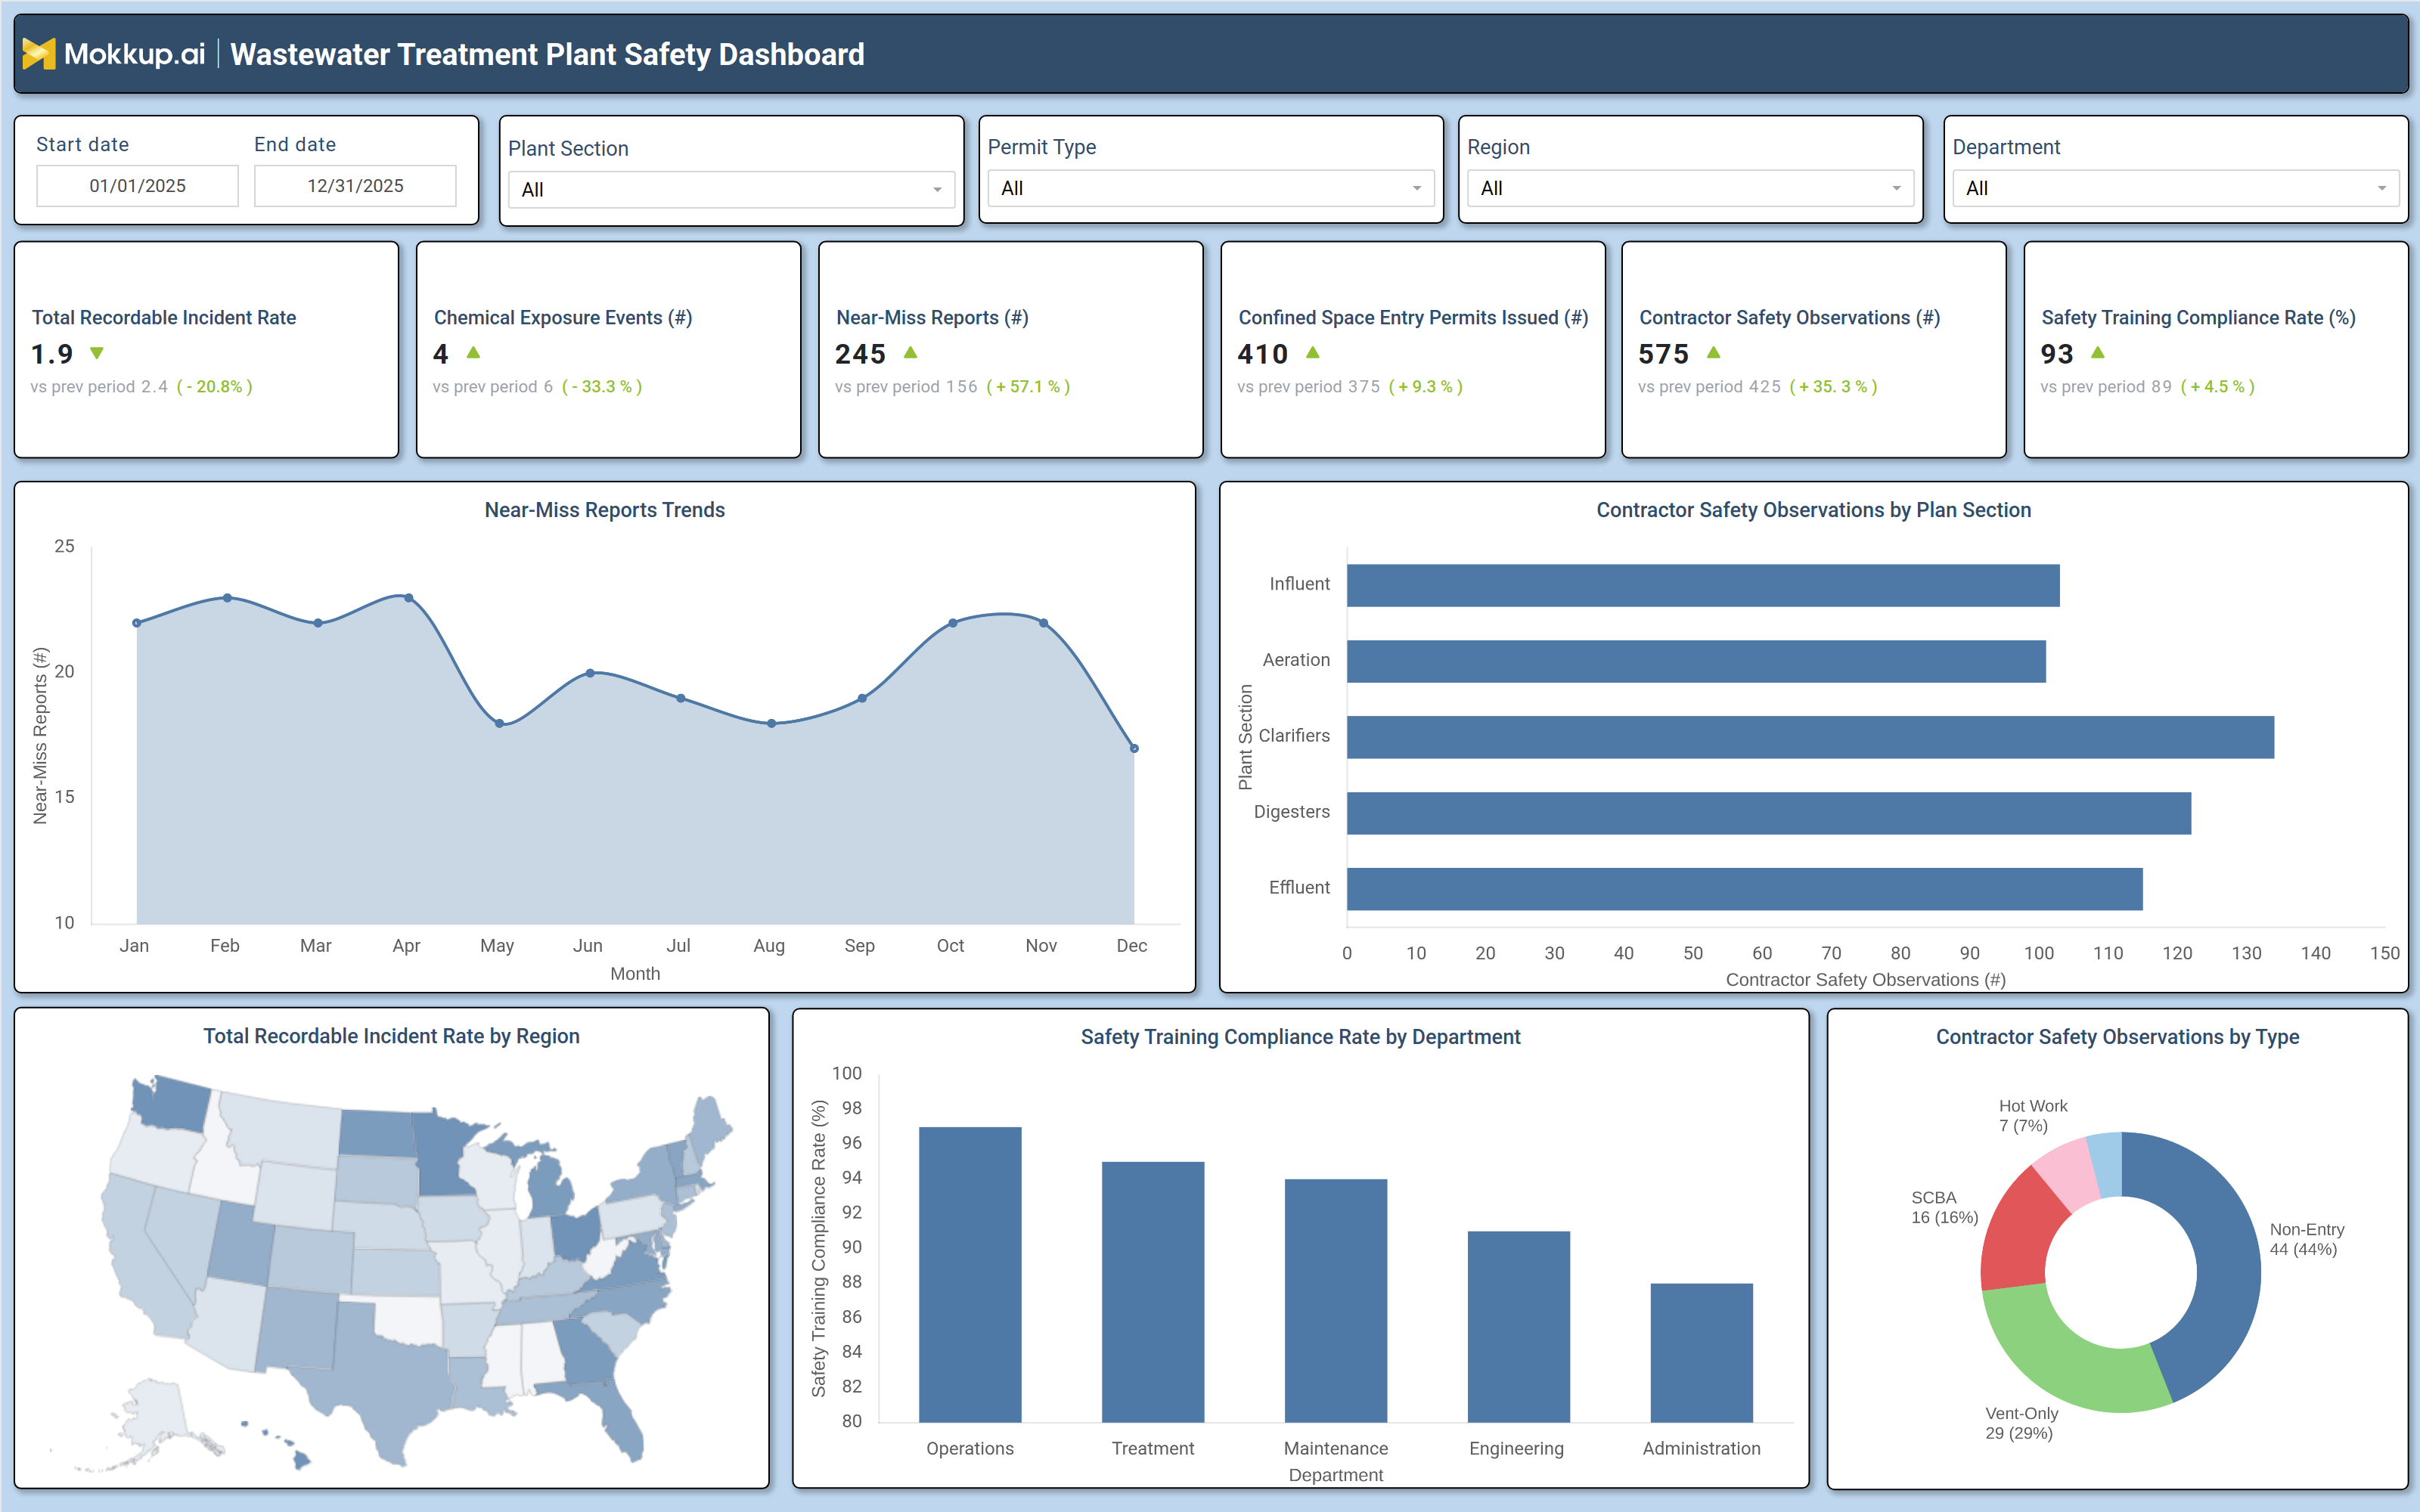Click the SCBA 16 (16%) label

[1944, 1207]
